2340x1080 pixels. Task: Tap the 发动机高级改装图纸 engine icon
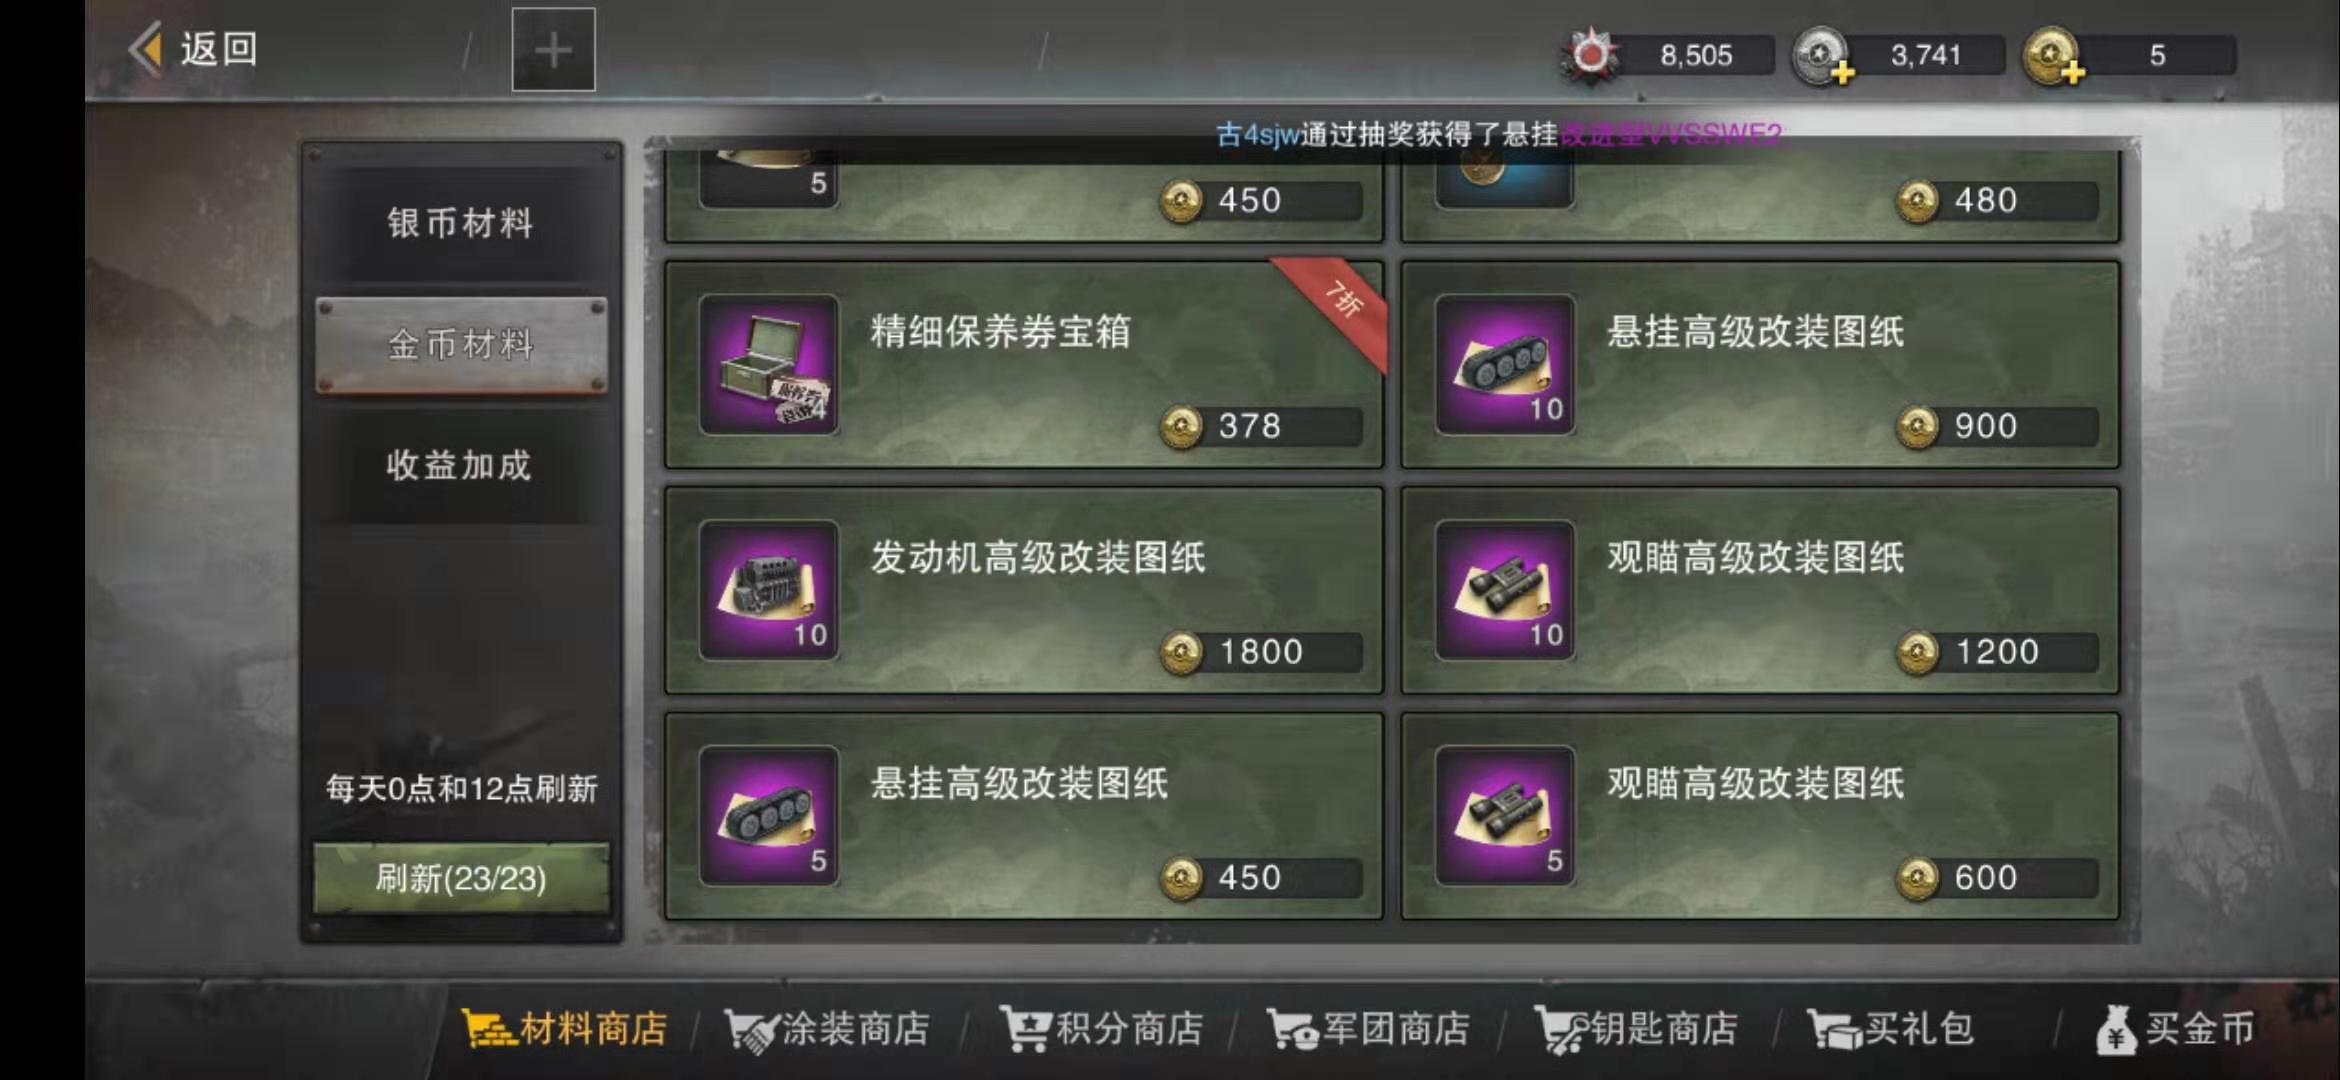point(769,590)
